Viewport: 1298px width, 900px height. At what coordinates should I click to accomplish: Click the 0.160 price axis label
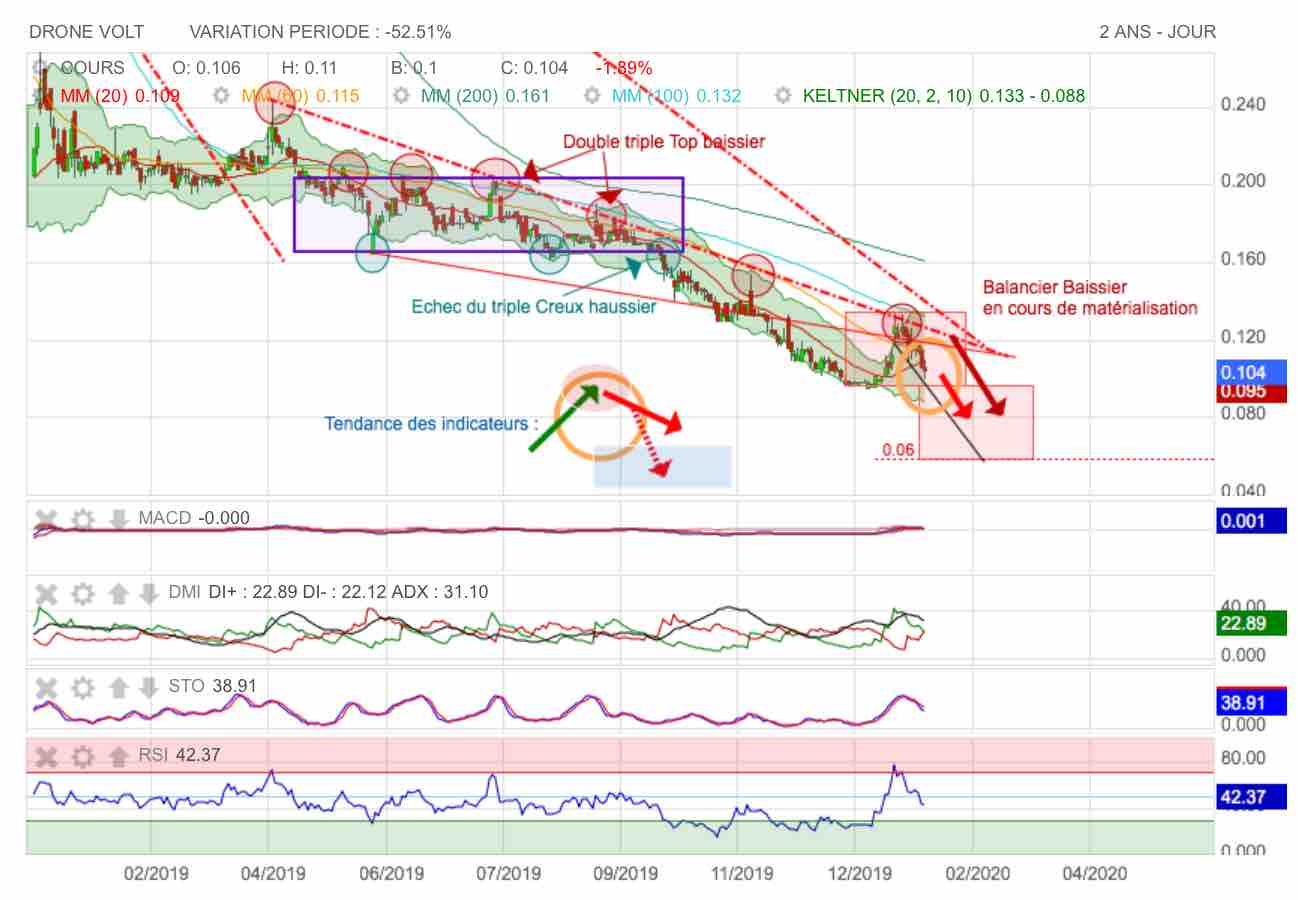point(1243,259)
